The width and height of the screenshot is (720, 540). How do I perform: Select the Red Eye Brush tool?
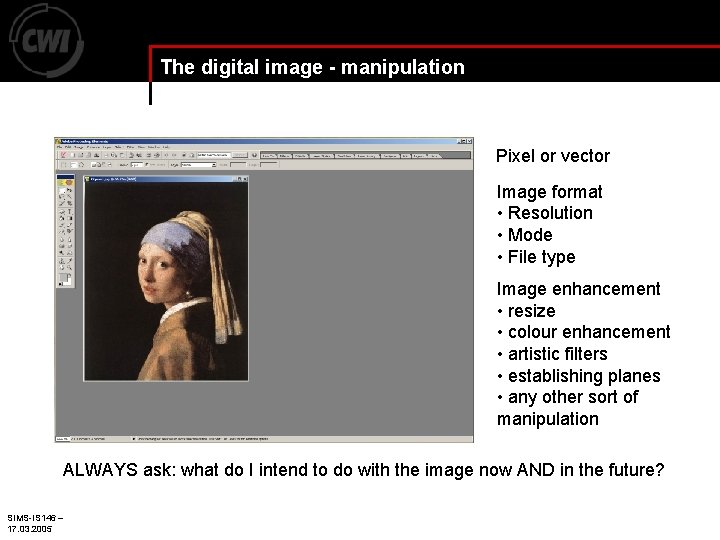(70, 232)
